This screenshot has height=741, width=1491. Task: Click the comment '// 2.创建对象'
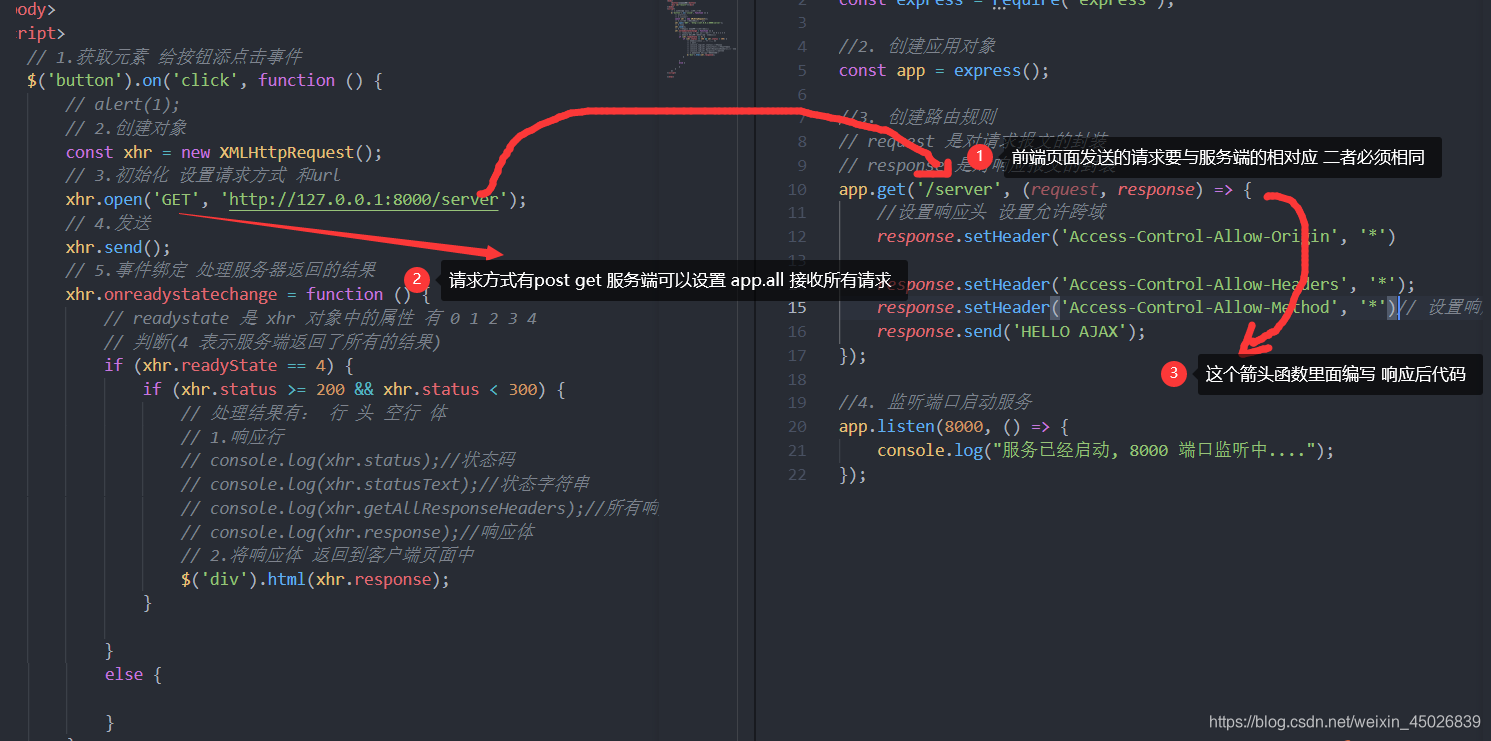pyautogui.click(x=126, y=129)
